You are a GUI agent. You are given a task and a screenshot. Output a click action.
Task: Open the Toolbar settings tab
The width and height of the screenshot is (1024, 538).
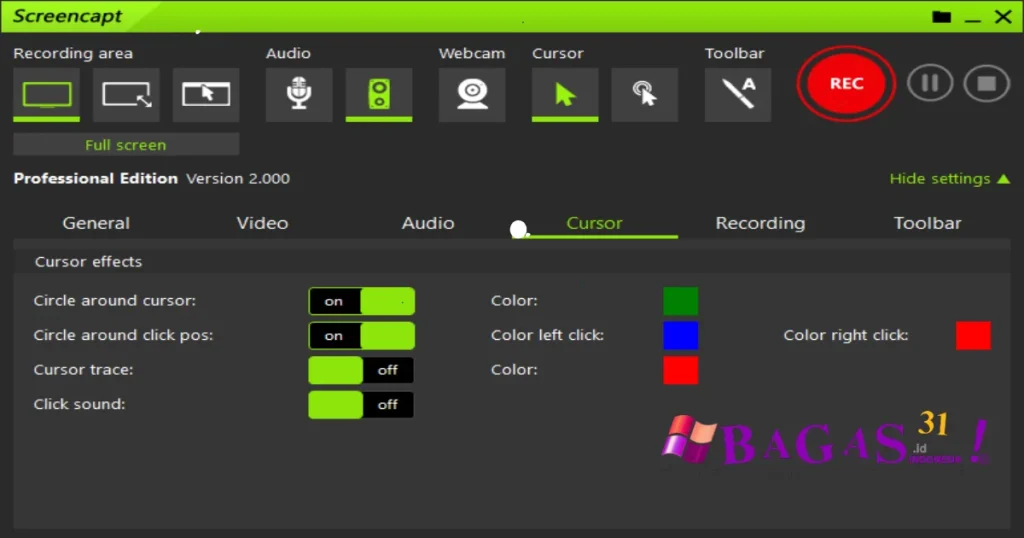[x=927, y=223]
